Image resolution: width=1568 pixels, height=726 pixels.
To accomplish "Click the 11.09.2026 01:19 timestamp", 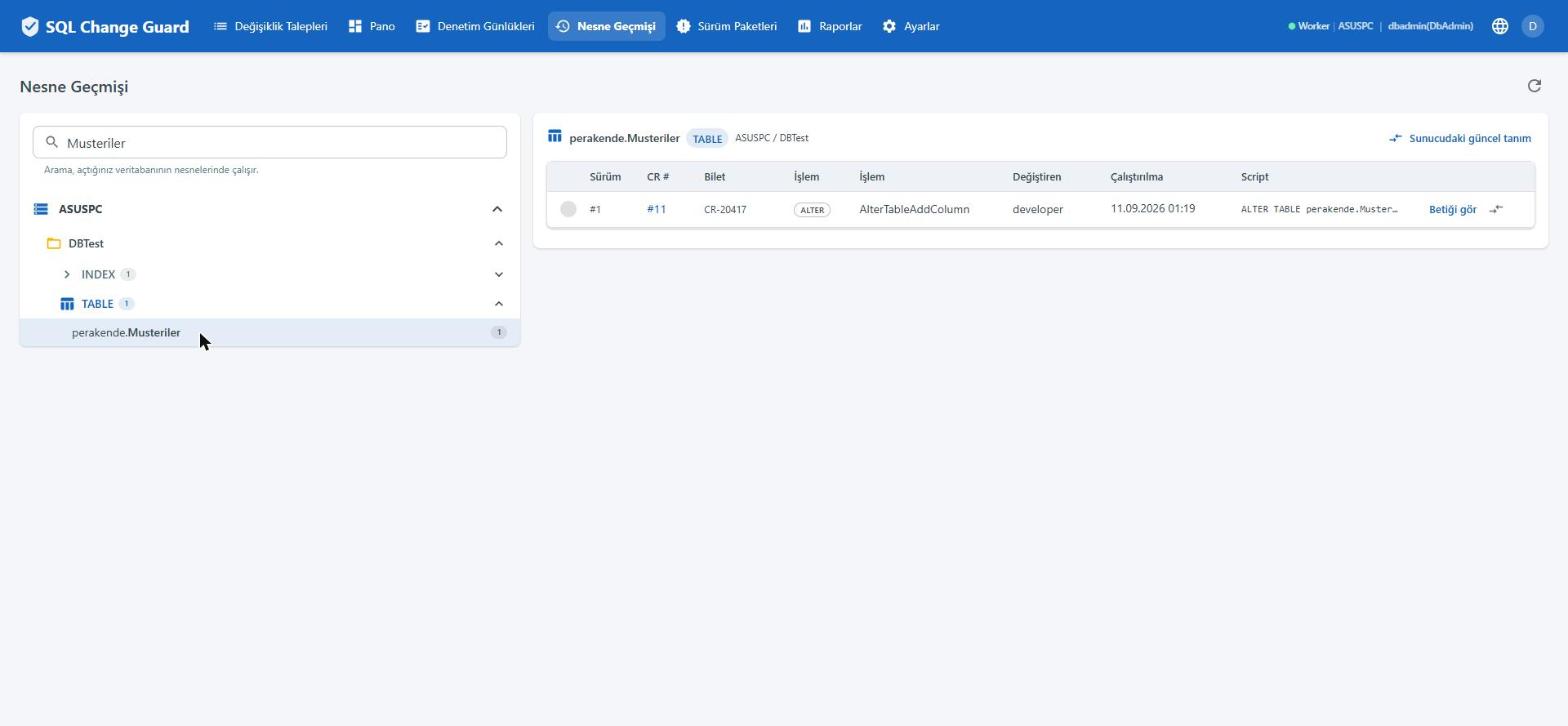I will (x=1152, y=208).
